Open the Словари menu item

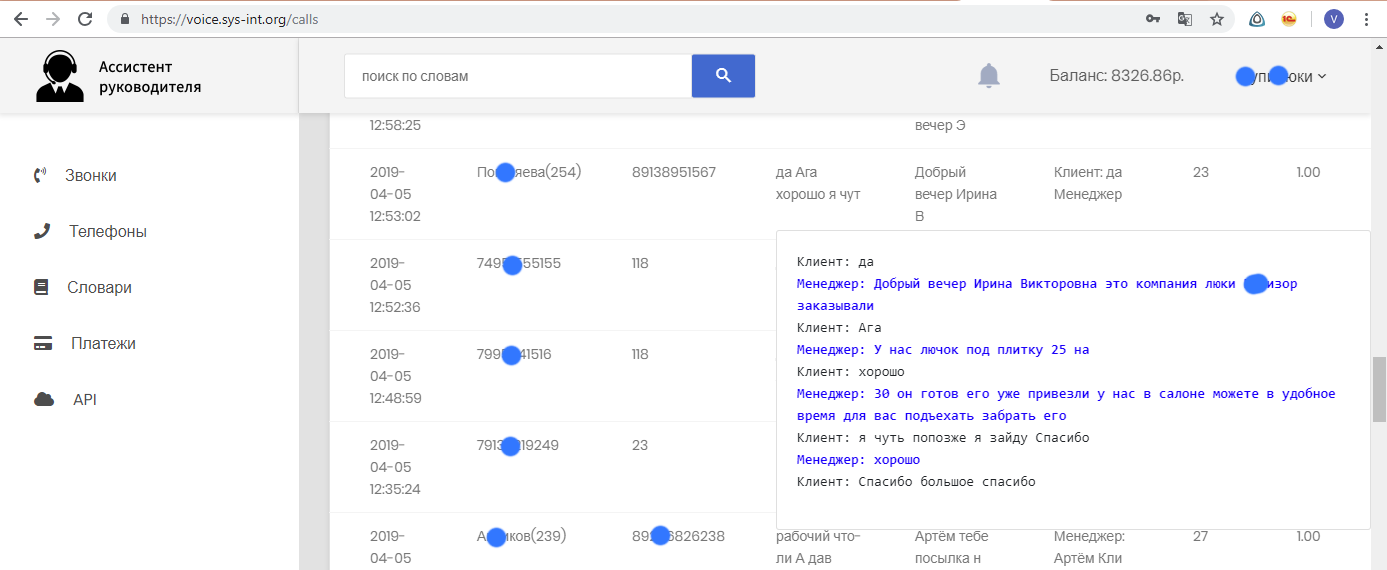tap(99, 287)
